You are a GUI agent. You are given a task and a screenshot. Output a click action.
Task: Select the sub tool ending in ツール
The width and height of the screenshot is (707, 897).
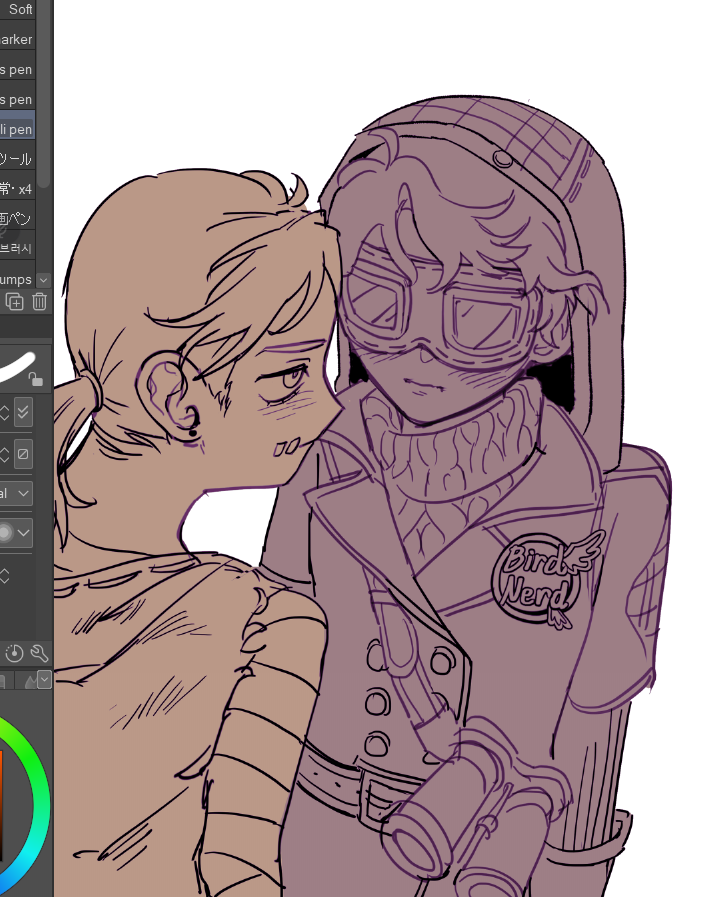click(18, 159)
